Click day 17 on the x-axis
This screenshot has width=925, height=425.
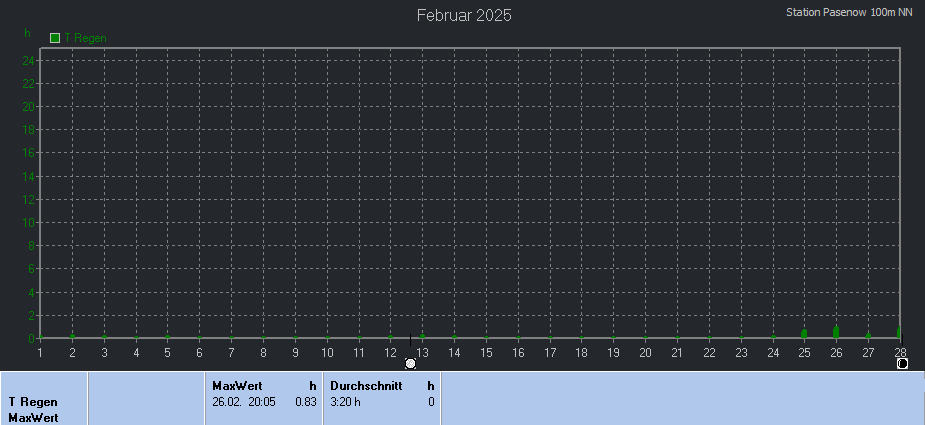point(550,353)
